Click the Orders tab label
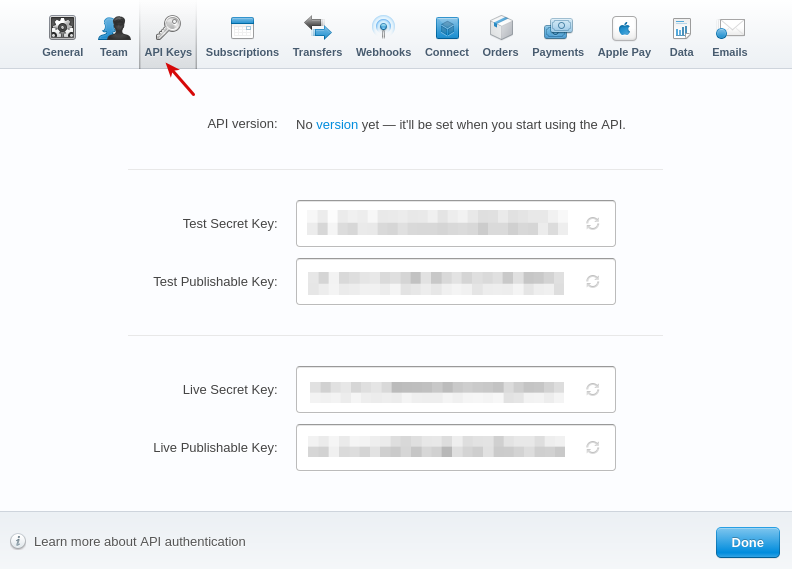The height and width of the screenshot is (569, 792). (x=500, y=52)
